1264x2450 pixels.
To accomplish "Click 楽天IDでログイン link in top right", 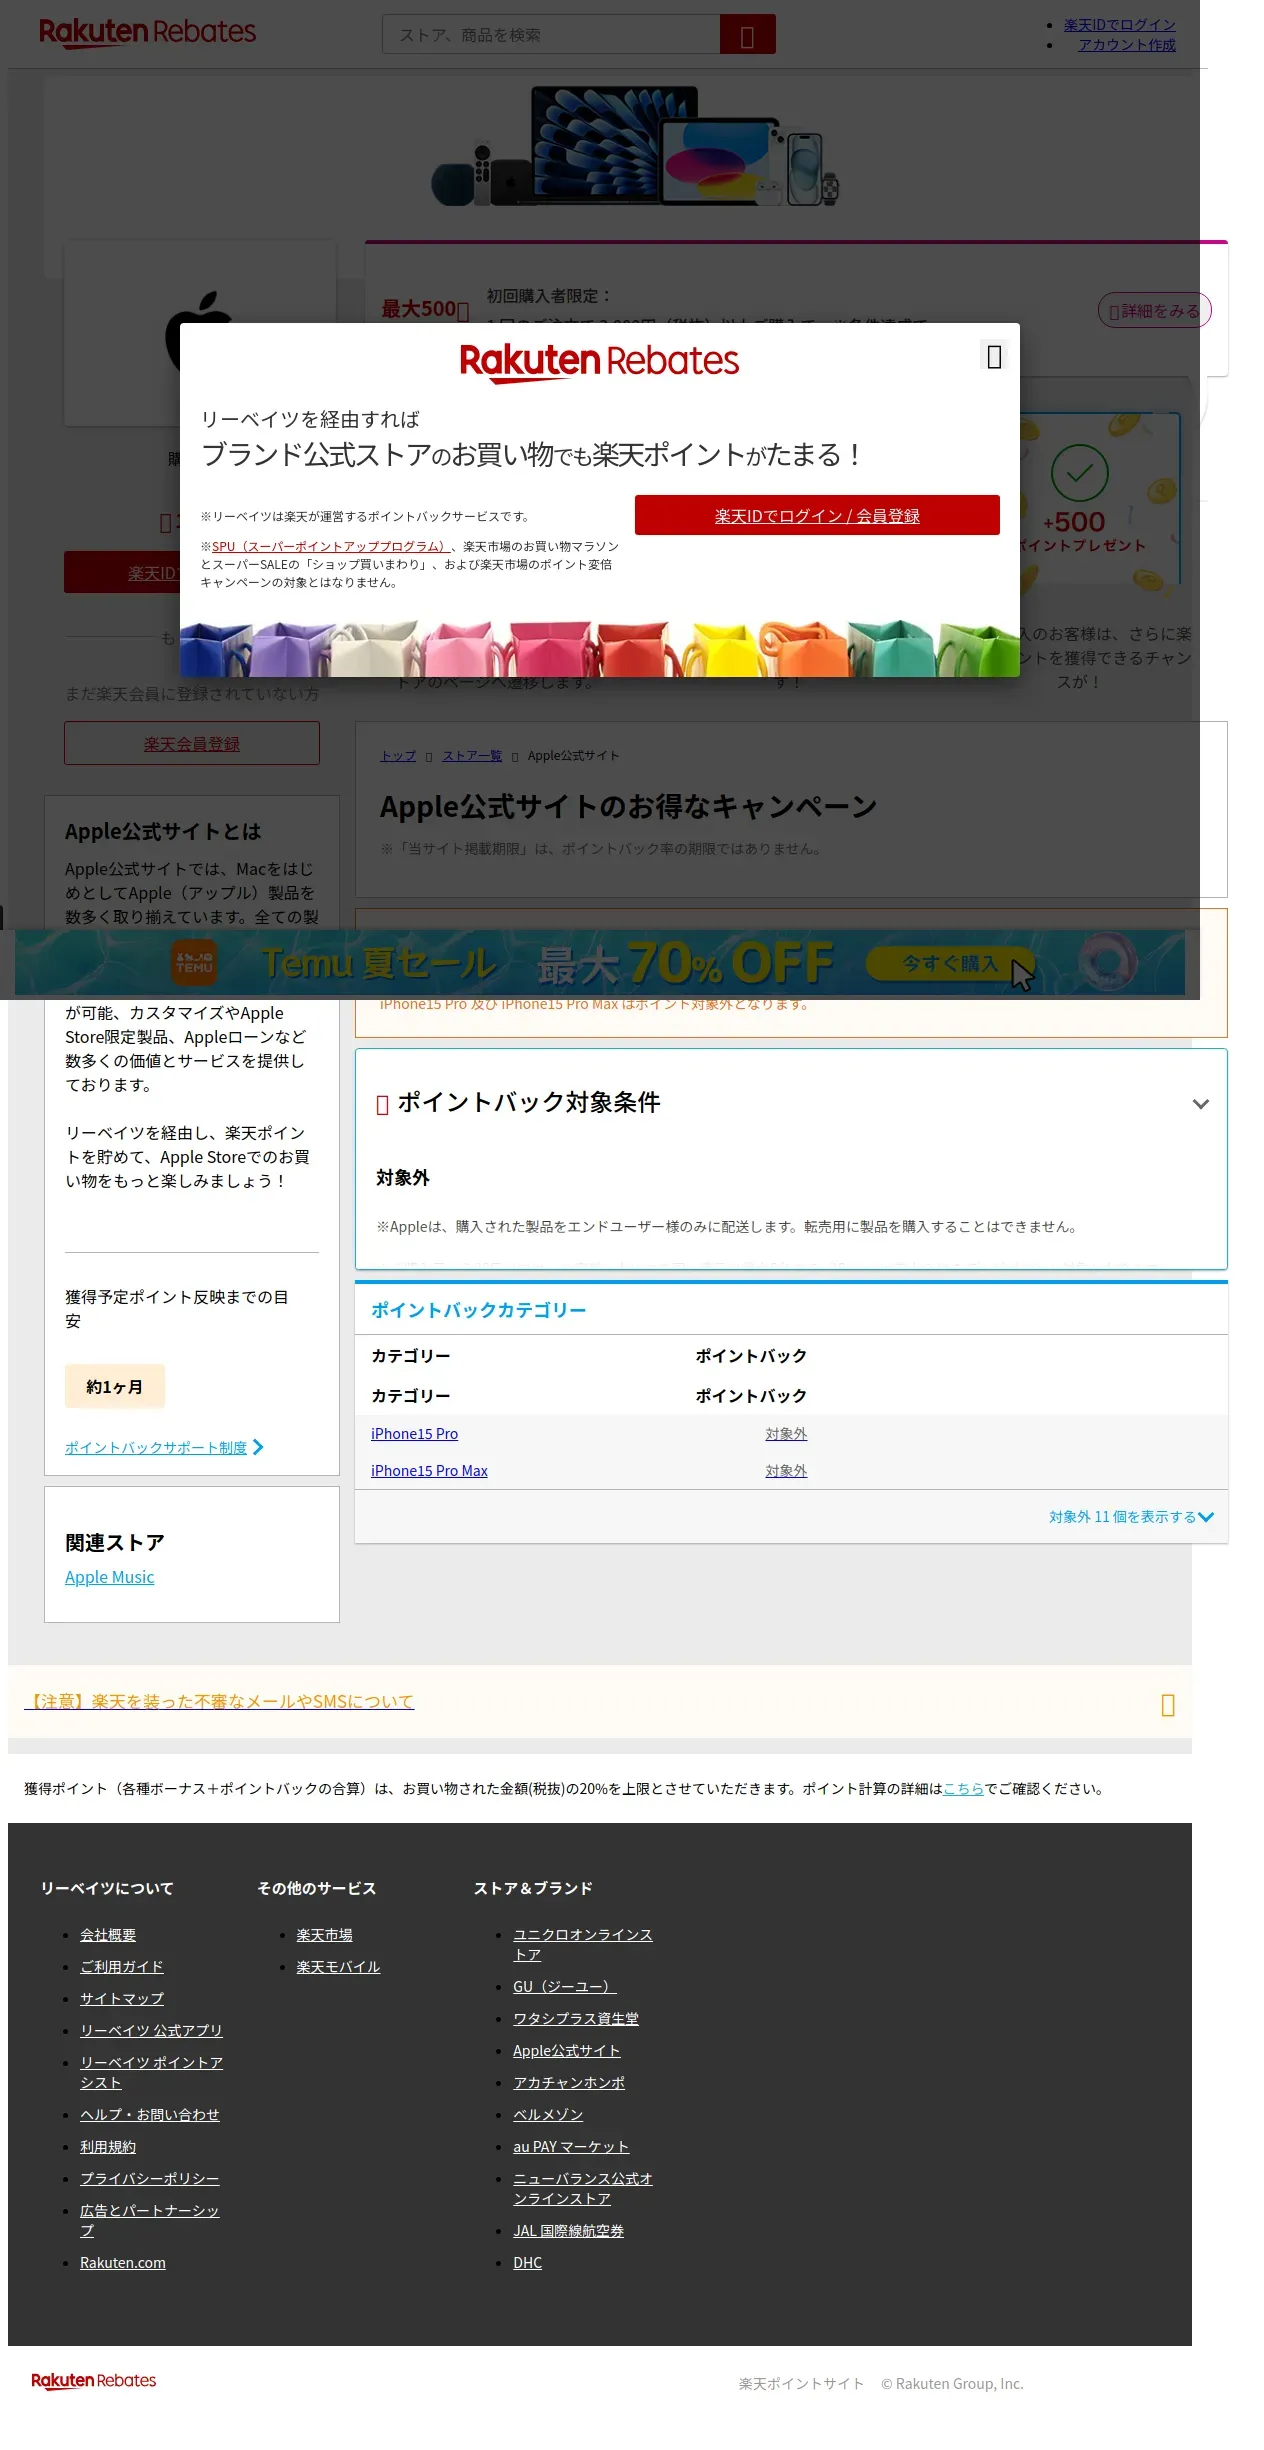I will click(1119, 25).
